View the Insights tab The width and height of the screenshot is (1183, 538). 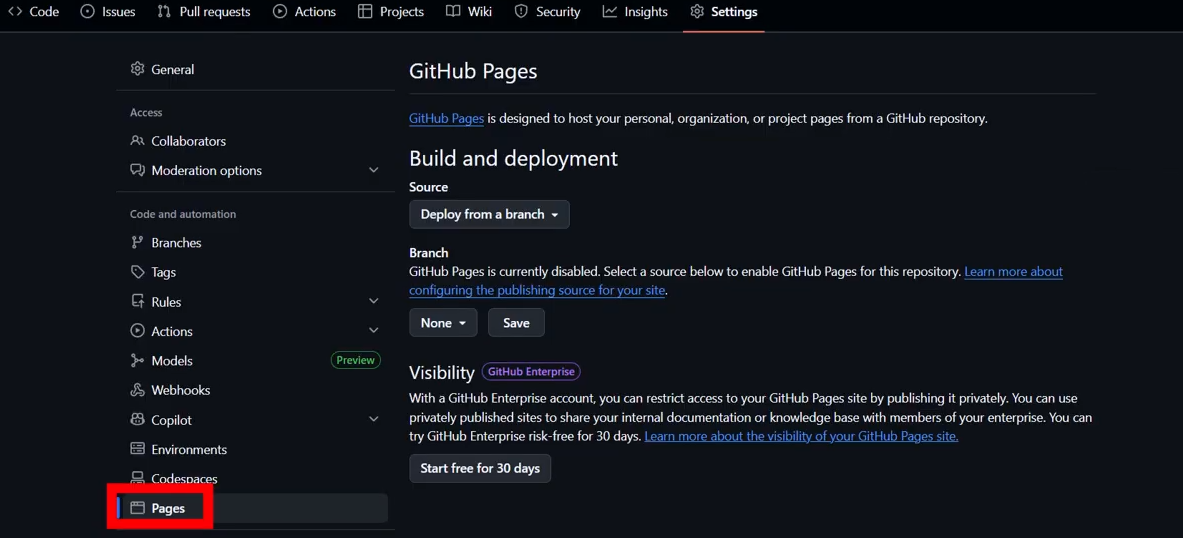[635, 12]
